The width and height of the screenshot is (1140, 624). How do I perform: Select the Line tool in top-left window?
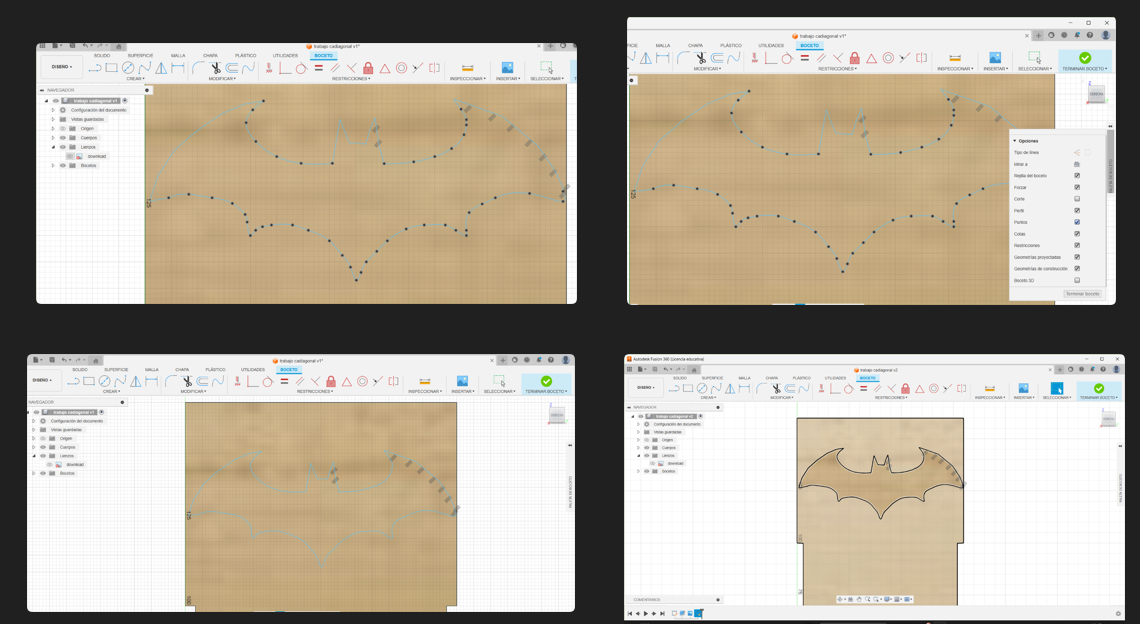click(95, 68)
